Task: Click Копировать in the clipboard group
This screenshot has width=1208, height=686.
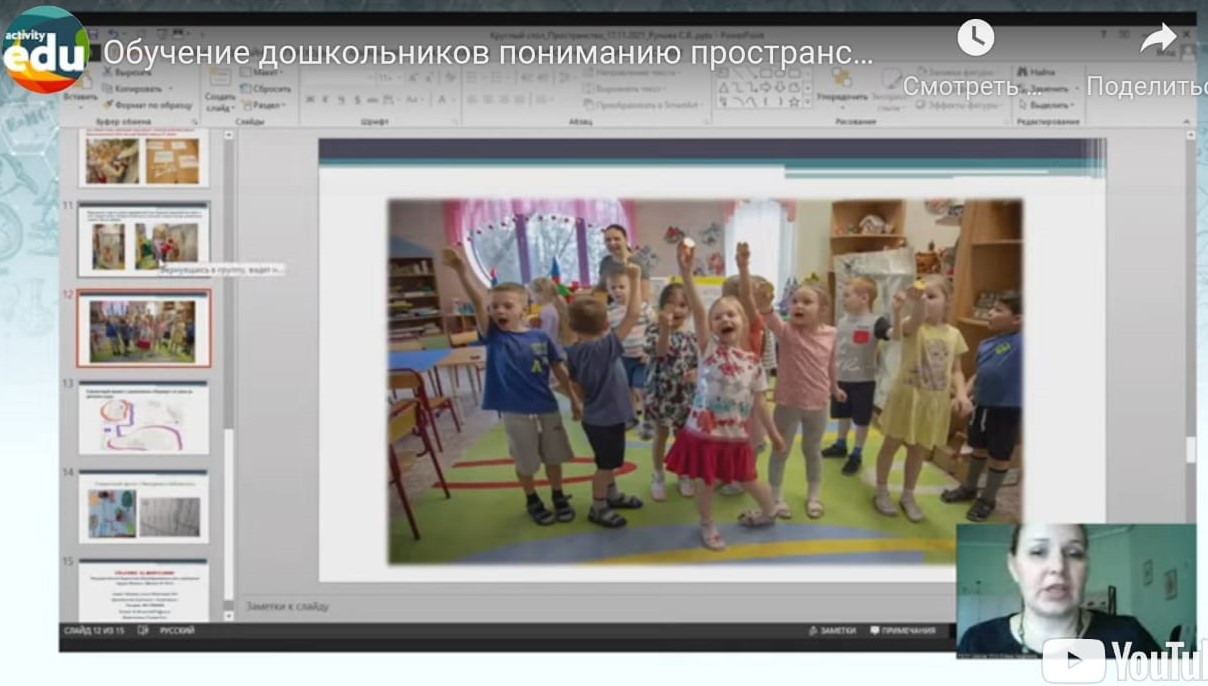Action: 138,88
